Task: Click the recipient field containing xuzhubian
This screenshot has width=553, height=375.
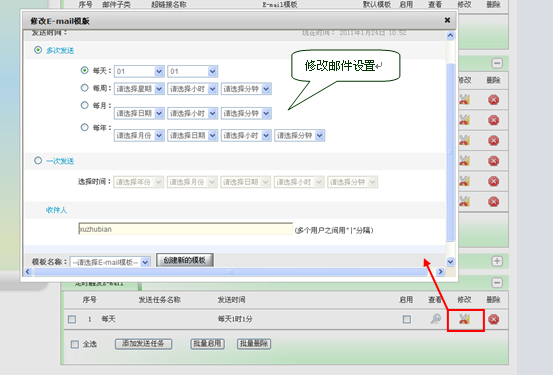Action: click(x=186, y=229)
